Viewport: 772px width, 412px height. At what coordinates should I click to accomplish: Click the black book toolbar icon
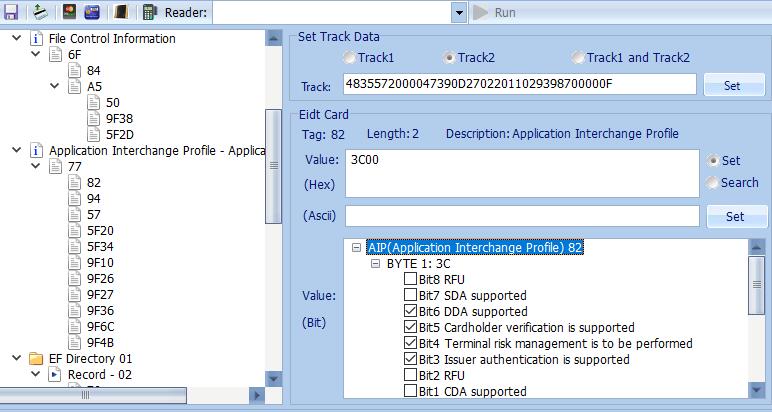pos(121,12)
